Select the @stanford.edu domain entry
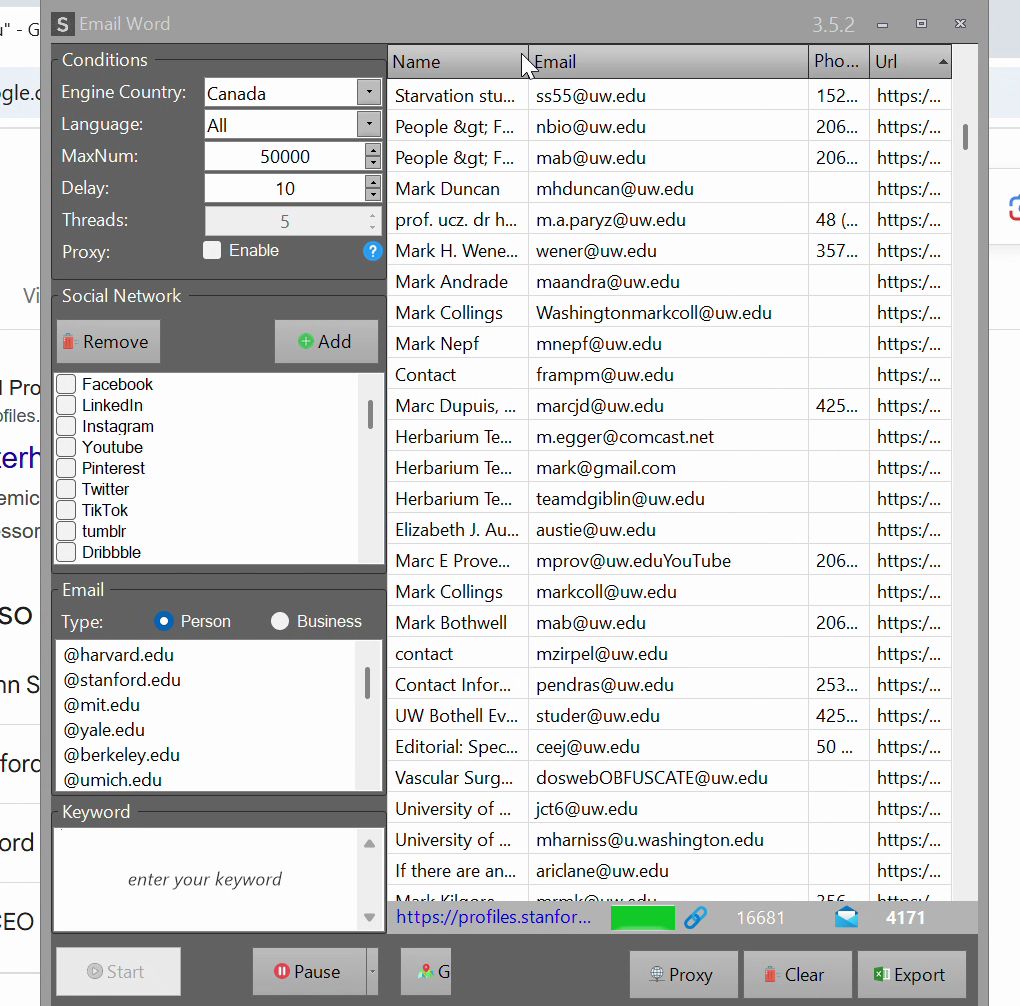 point(122,680)
